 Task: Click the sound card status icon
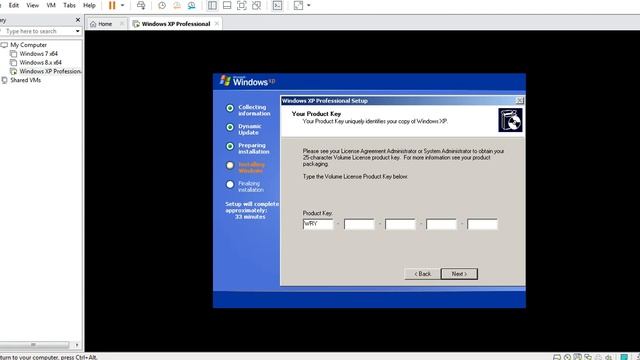coord(609,357)
